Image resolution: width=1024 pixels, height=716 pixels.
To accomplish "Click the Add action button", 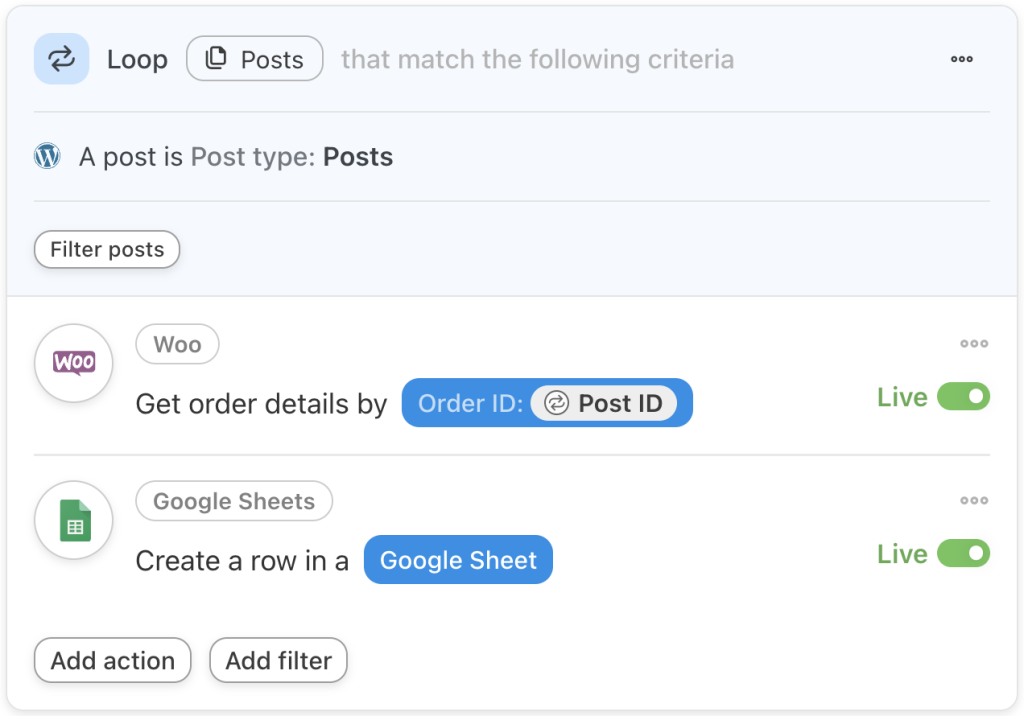I will point(112,660).
